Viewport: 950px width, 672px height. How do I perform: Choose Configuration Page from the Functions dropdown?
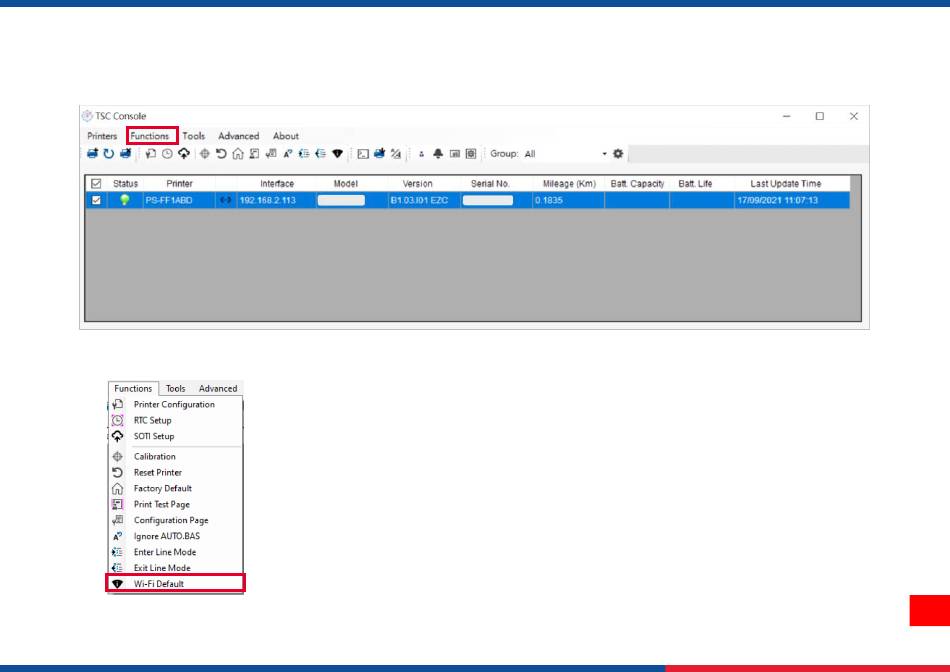[176, 520]
